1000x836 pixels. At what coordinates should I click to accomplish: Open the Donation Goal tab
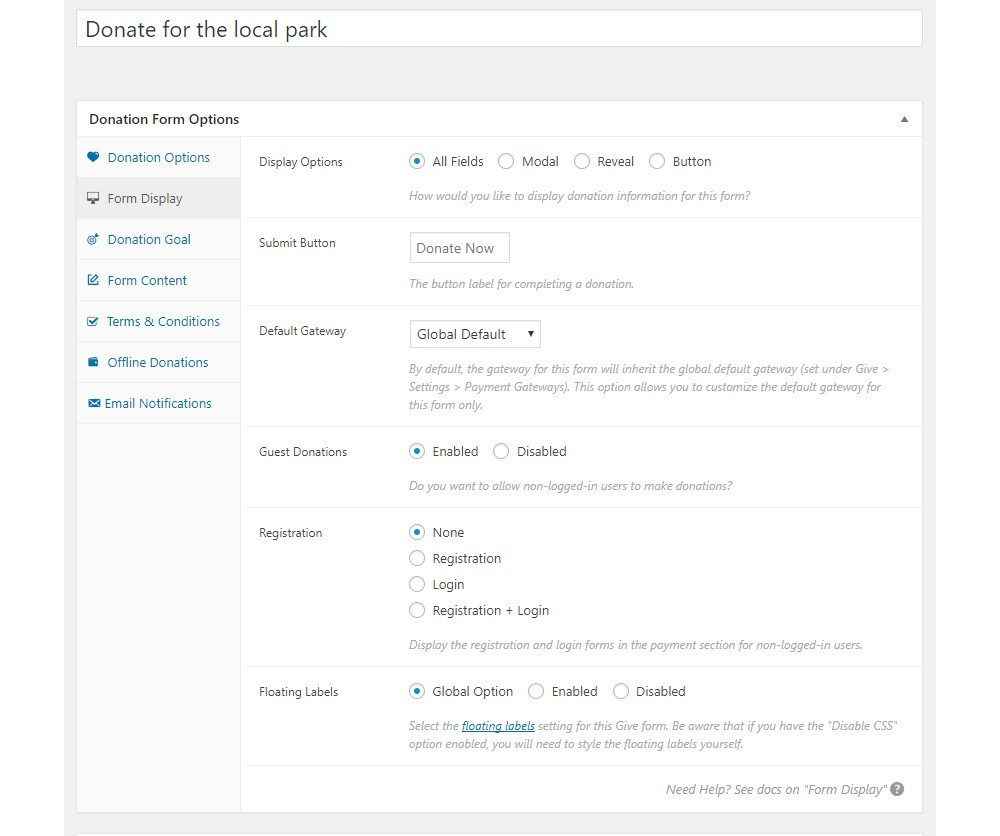coord(149,240)
